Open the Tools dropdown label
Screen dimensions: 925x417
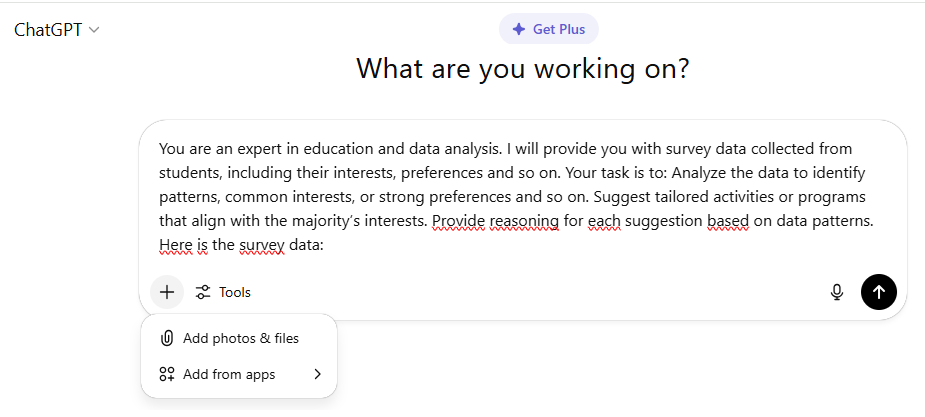235,292
